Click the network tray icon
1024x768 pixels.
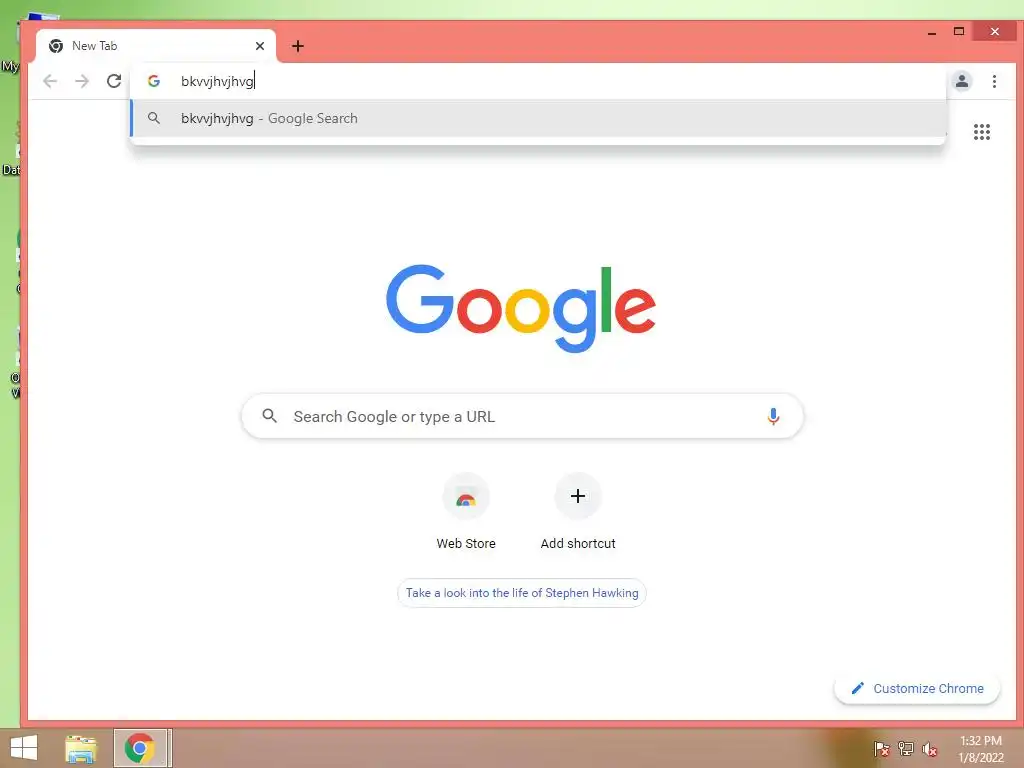pyautogui.click(x=906, y=749)
